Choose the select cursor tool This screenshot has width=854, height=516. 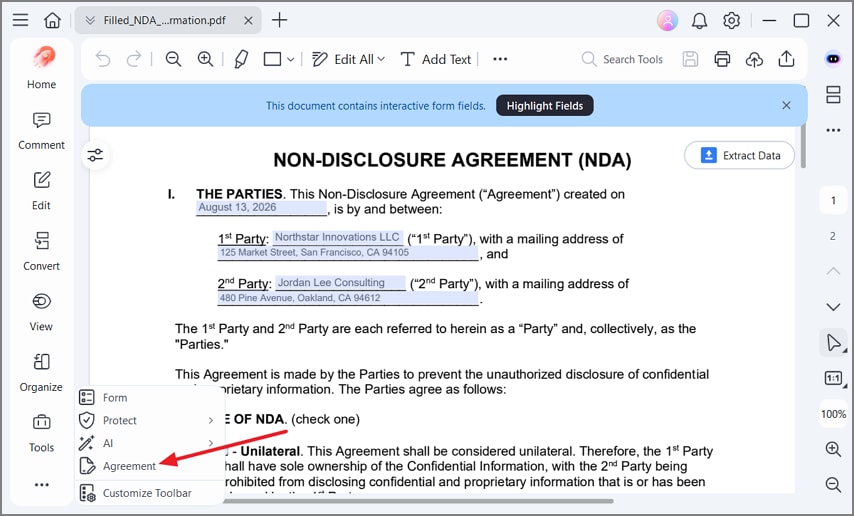[833, 343]
